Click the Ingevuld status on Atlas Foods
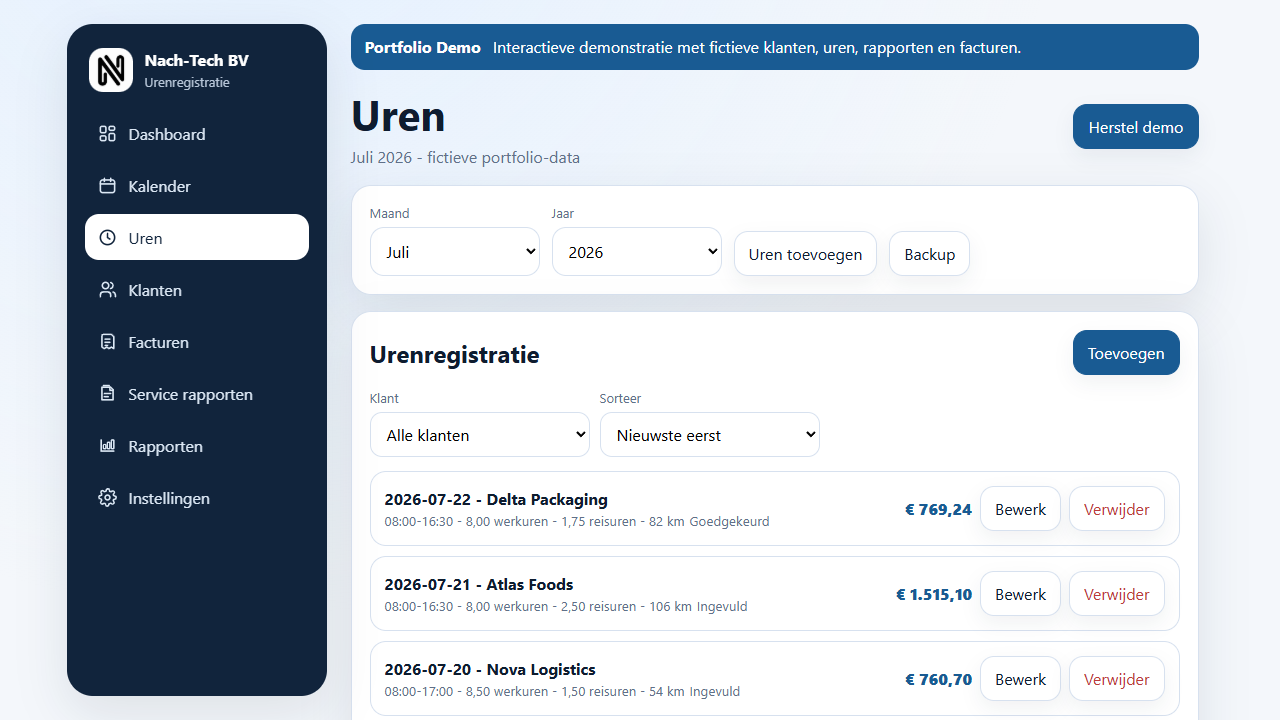This screenshot has width=1280, height=720. [722, 607]
